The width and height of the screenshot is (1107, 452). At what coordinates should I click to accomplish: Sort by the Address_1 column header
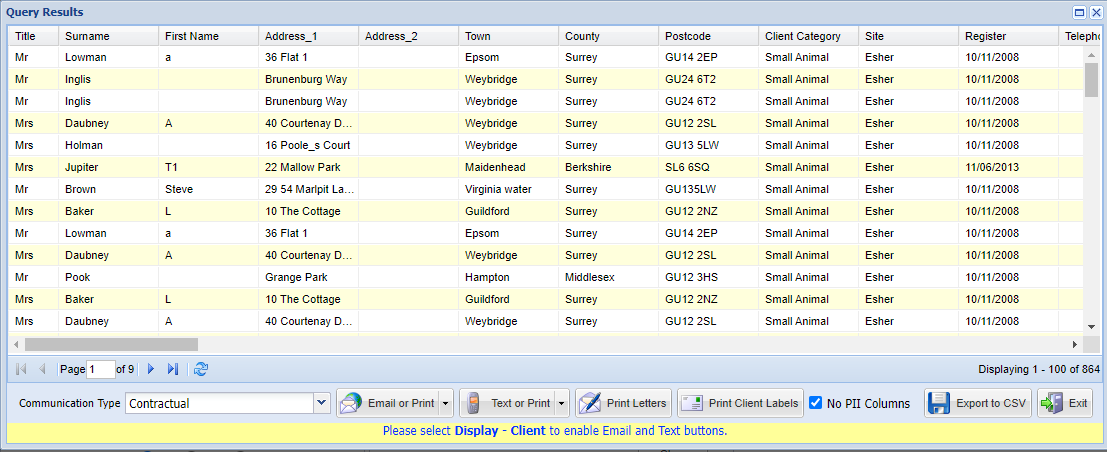click(309, 36)
